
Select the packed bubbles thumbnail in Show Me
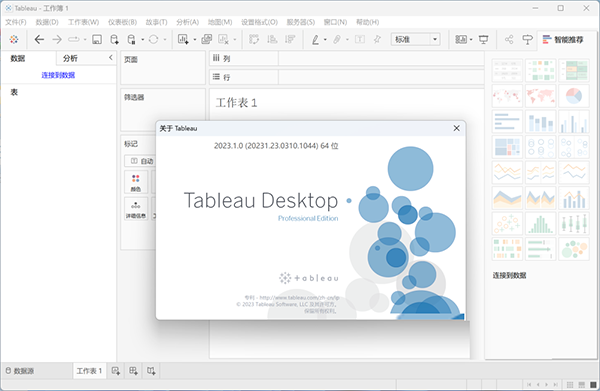(x=574, y=249)
